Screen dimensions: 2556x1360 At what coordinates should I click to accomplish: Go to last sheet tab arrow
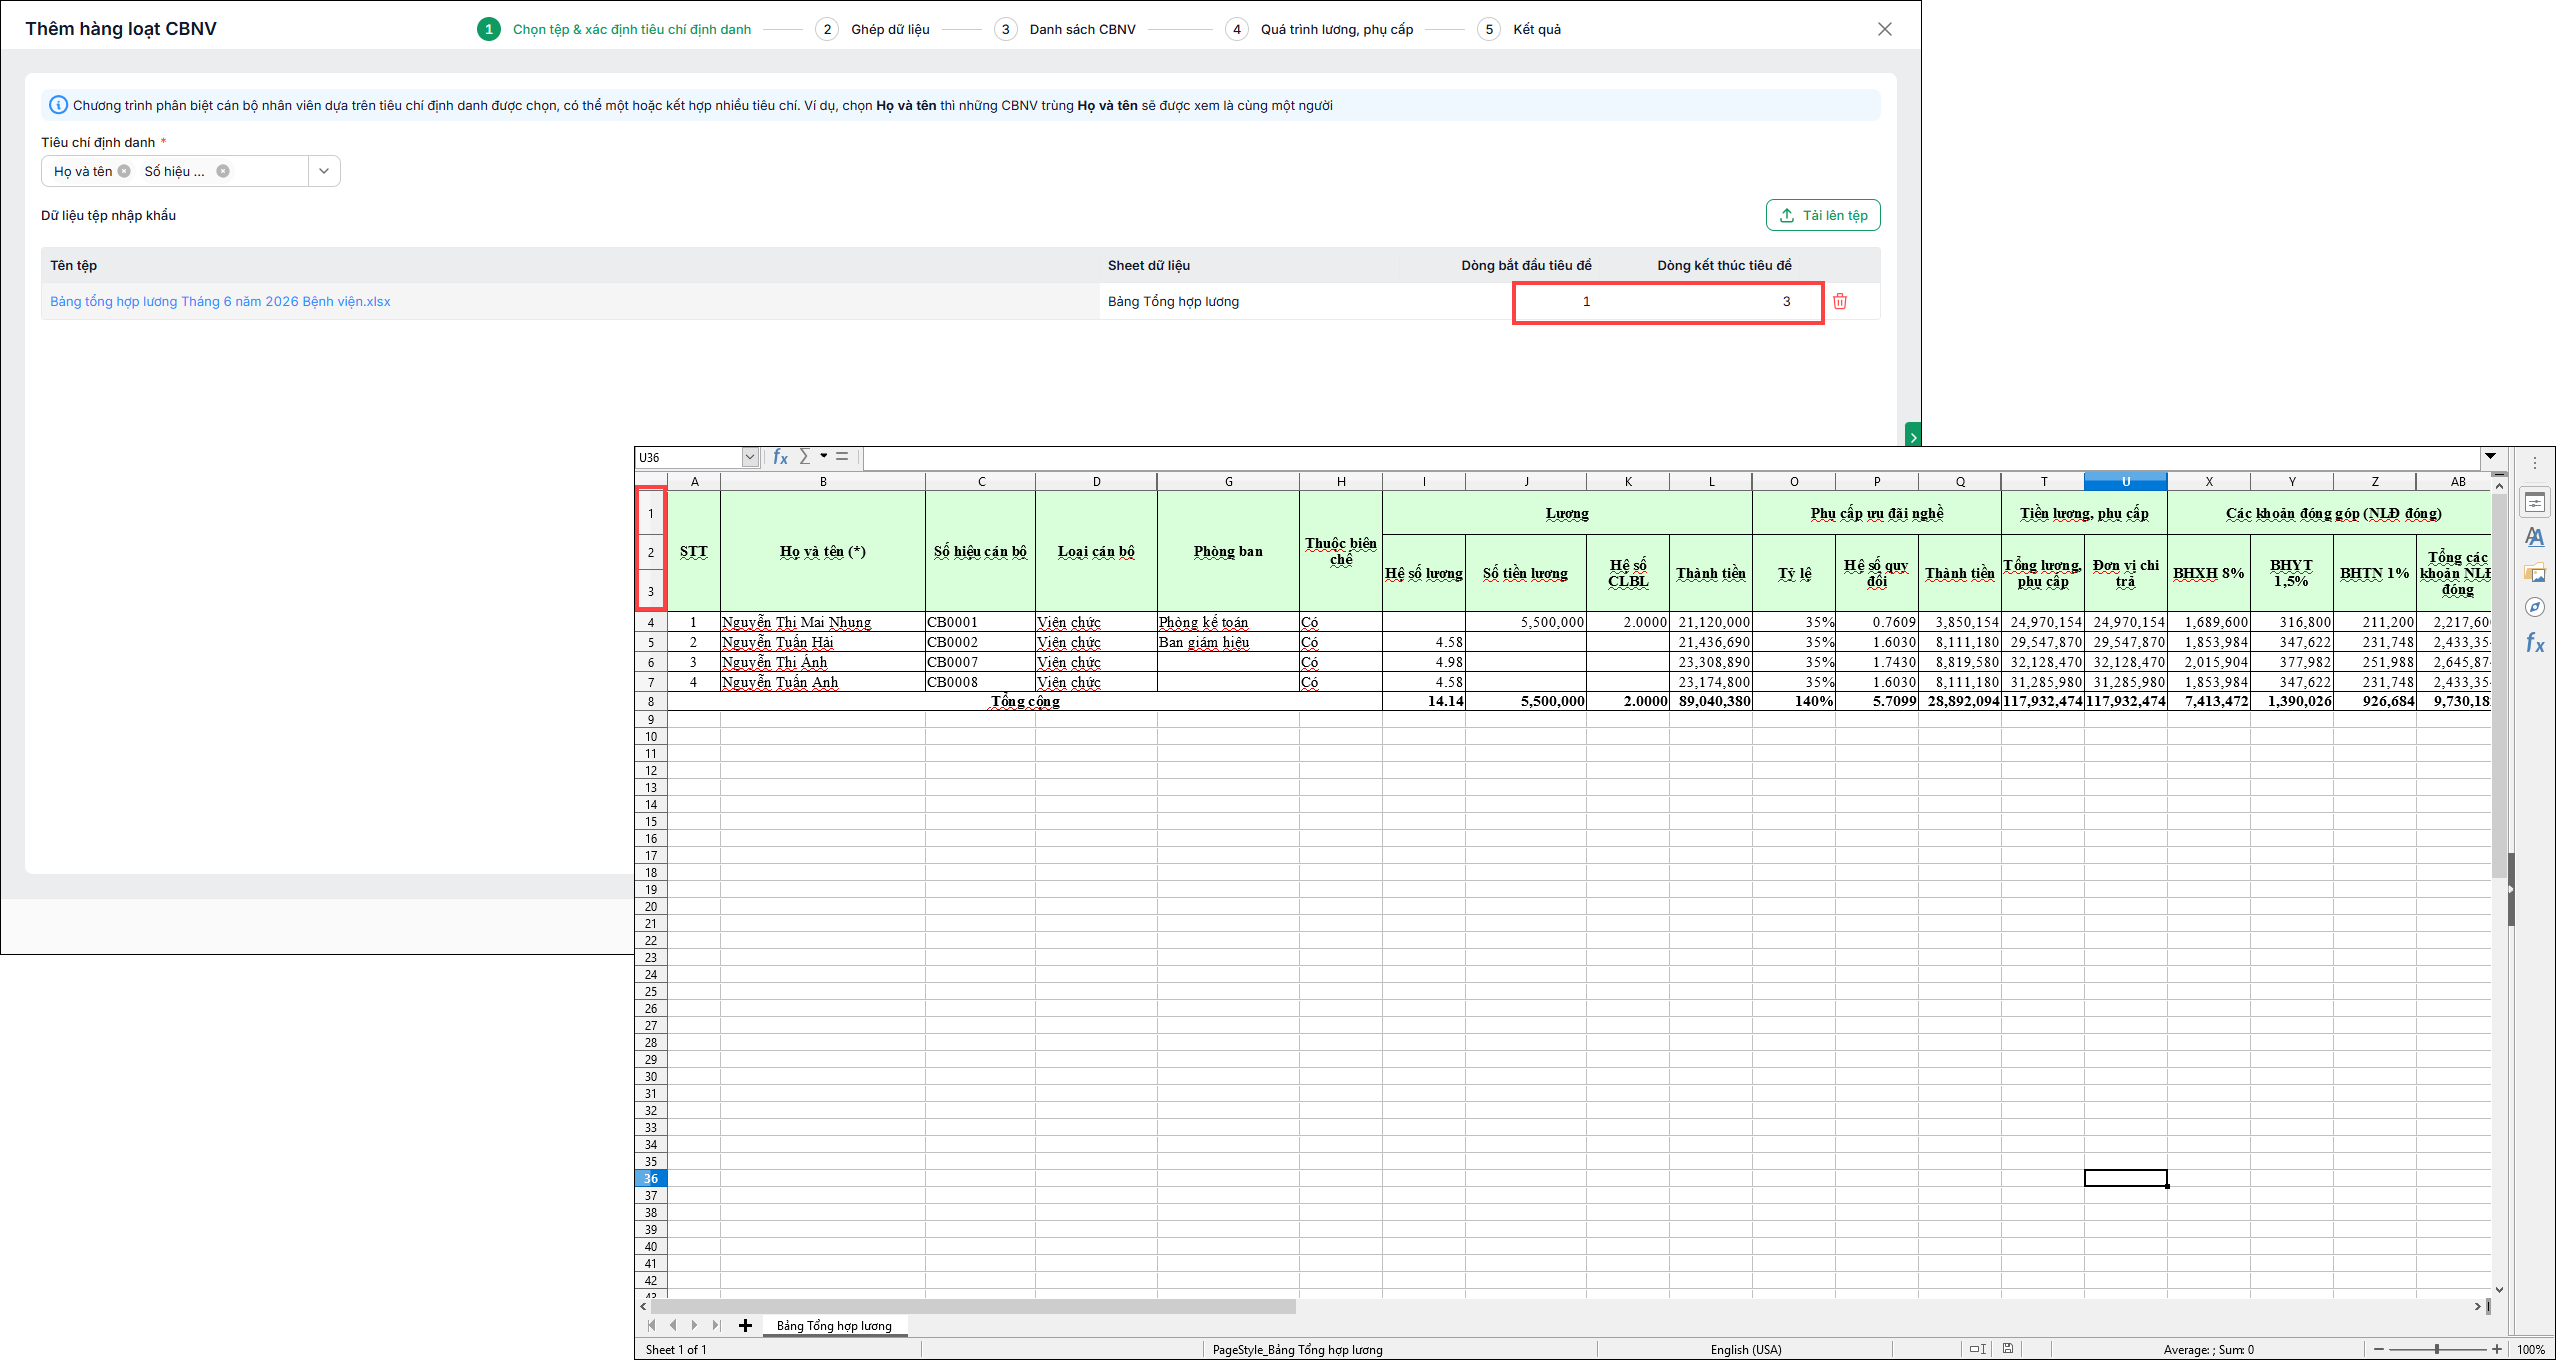(716, 1326)
